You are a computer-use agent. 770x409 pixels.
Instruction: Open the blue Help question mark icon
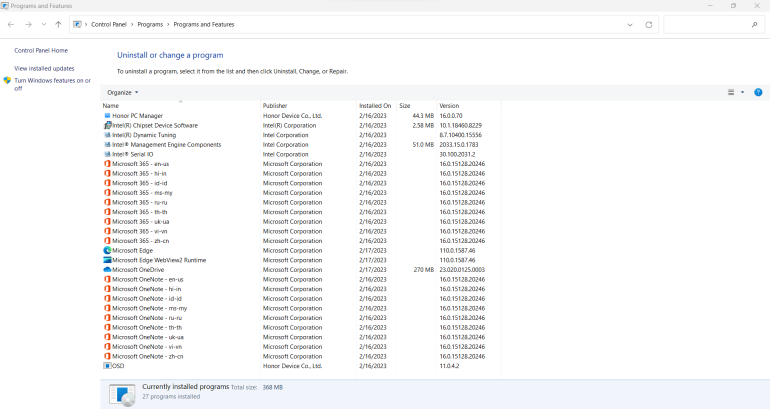pyautogui.click(x=758, y=92)
